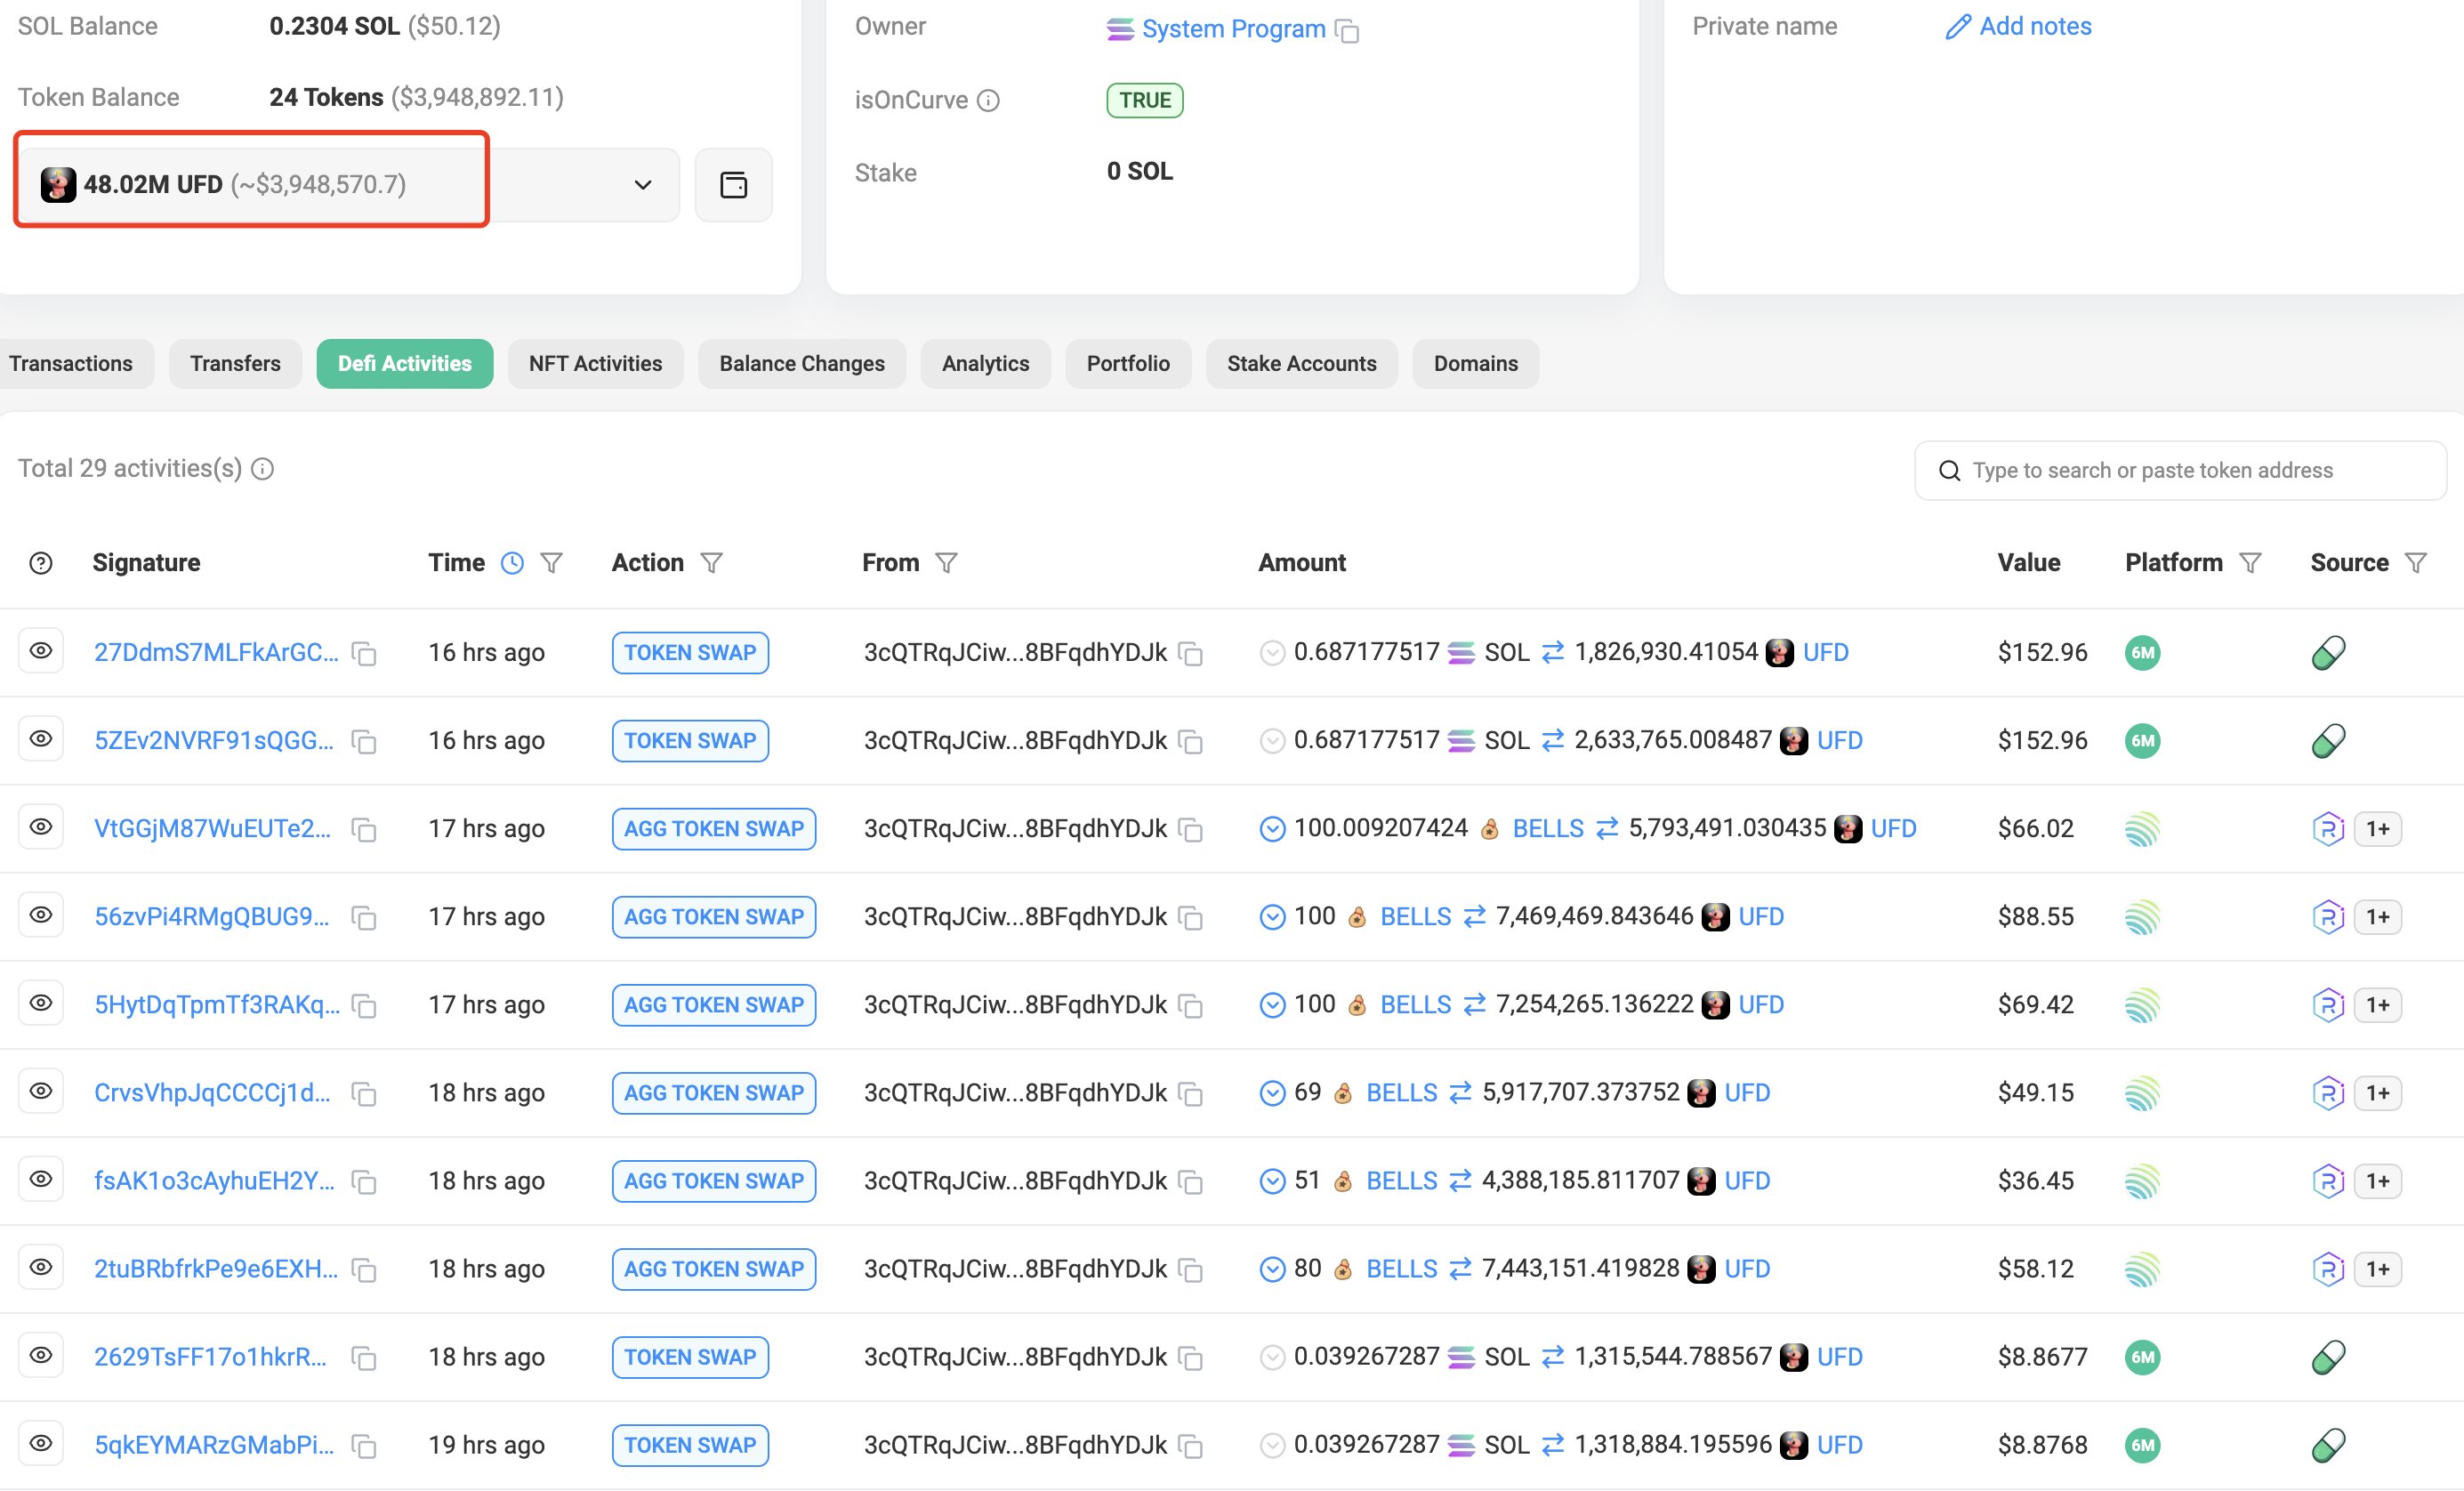Toggle eye for 2tuBRbfrkPe9e6EXH row

pyautogui.click(x=41, y=1267)
